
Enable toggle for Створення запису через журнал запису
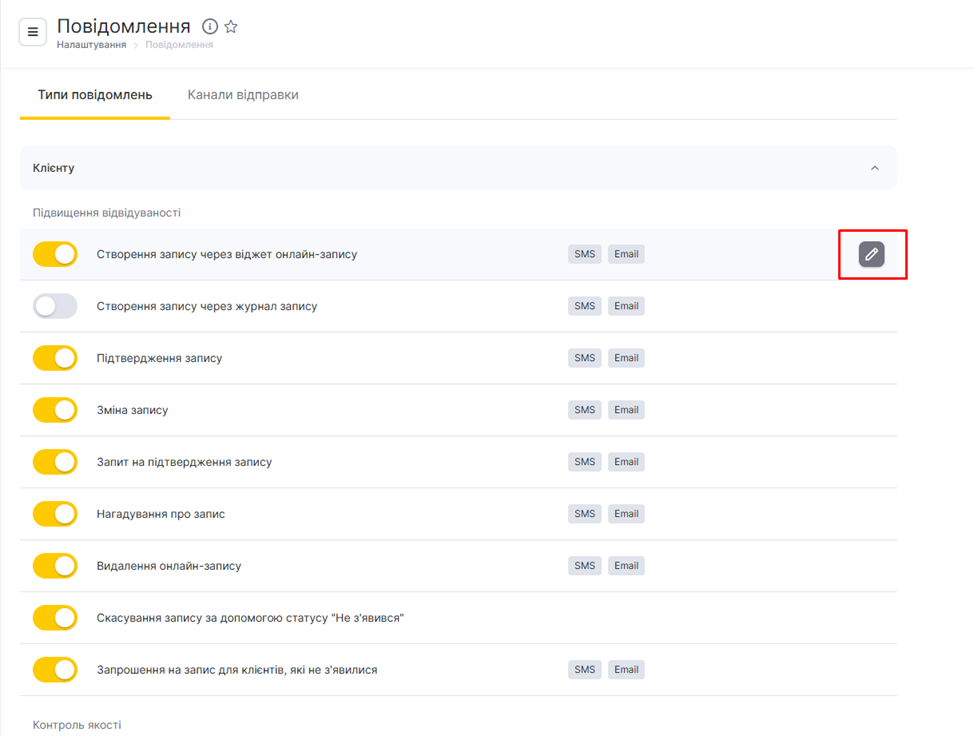pyautogui.click(x=55, y=306)
